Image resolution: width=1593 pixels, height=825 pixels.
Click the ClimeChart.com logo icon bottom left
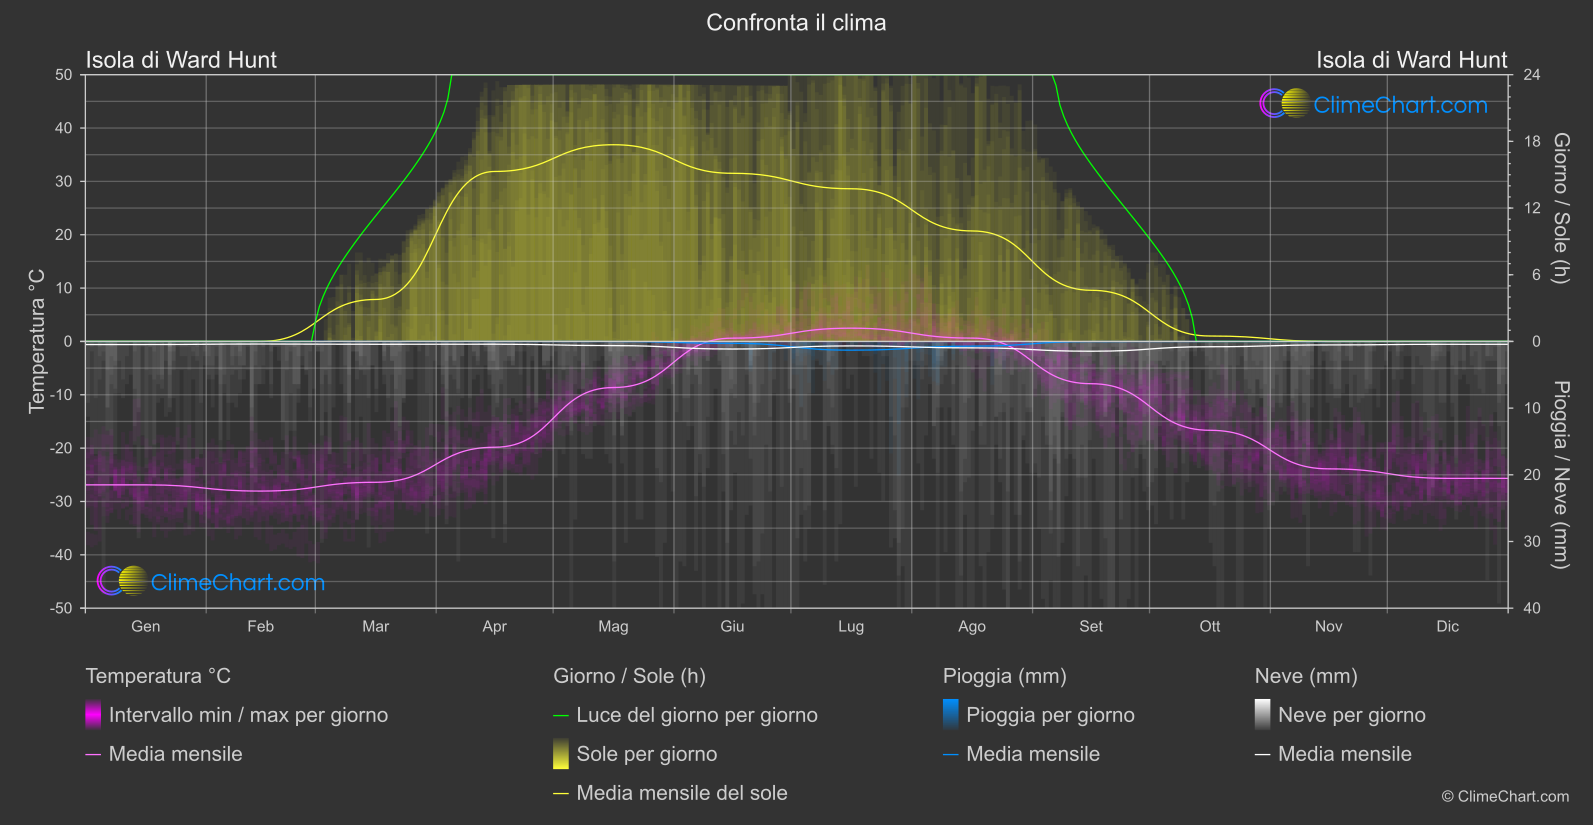(123, 581)
